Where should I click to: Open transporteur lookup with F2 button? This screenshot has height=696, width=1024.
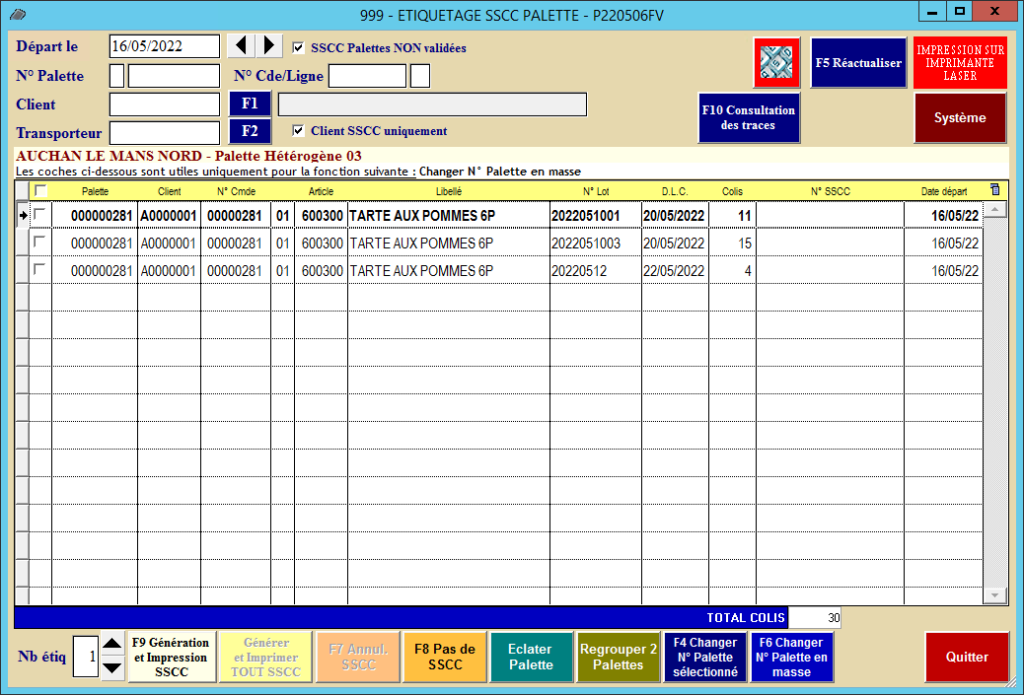tap(250, 131)
